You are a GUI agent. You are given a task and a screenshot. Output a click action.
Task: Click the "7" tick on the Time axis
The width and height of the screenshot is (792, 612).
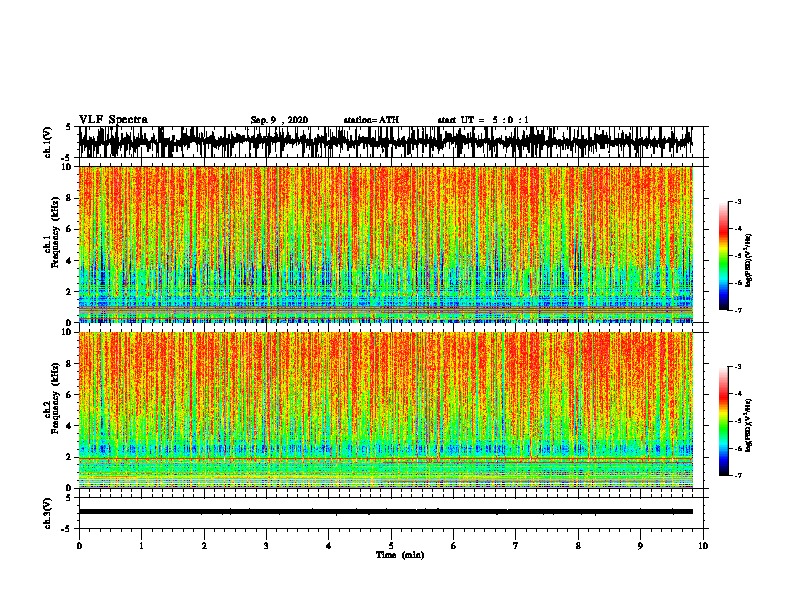(x=516, y=546)
